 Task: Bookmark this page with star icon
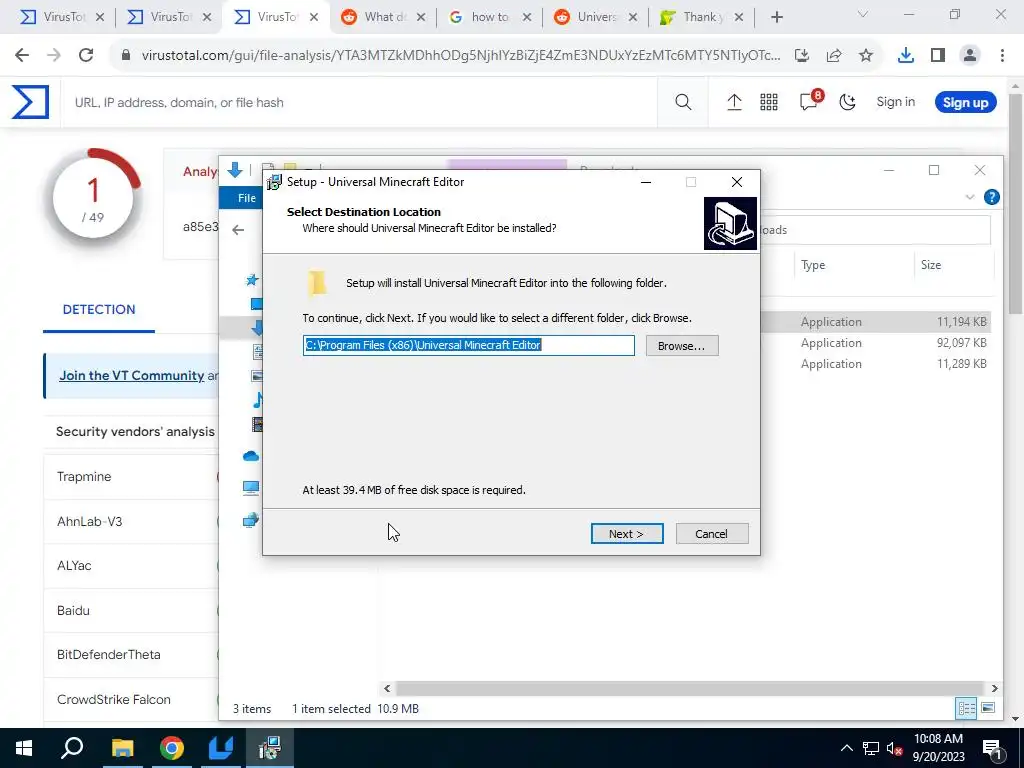pos(866,56)
